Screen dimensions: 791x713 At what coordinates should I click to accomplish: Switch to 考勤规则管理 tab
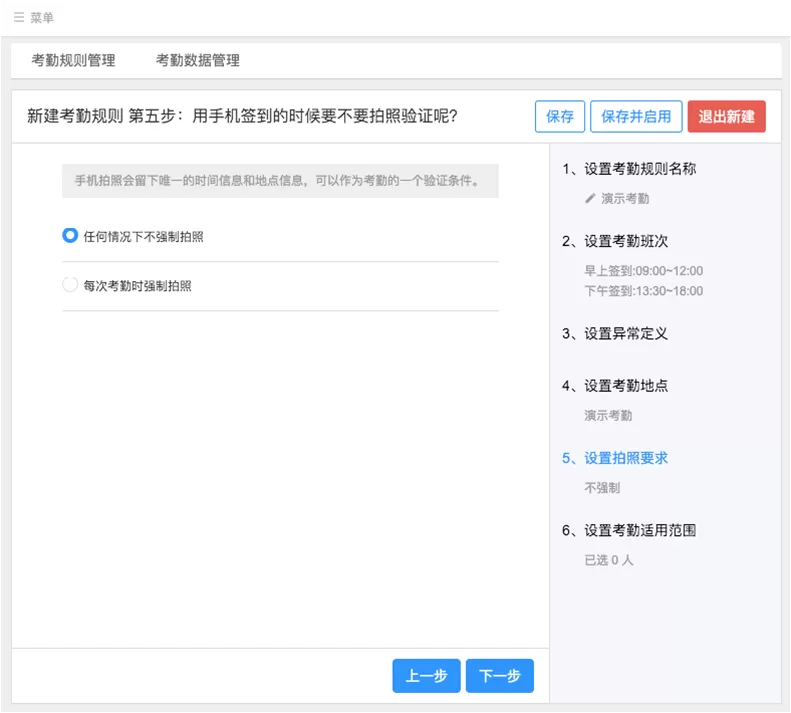74,61
